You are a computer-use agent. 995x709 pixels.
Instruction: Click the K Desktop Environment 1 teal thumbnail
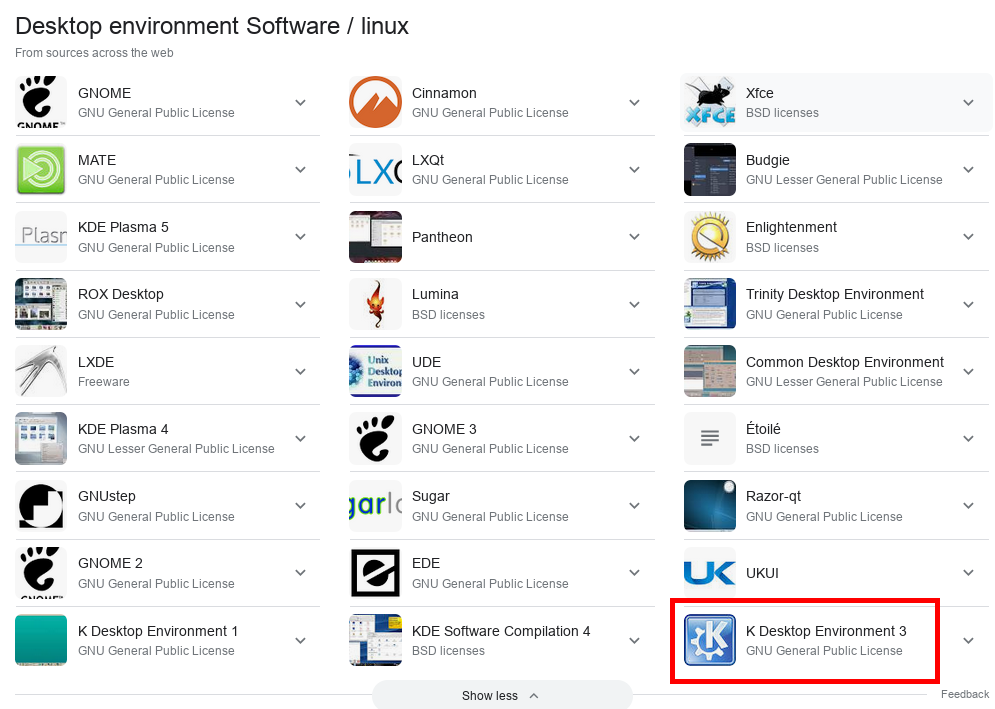pos(41,640)
